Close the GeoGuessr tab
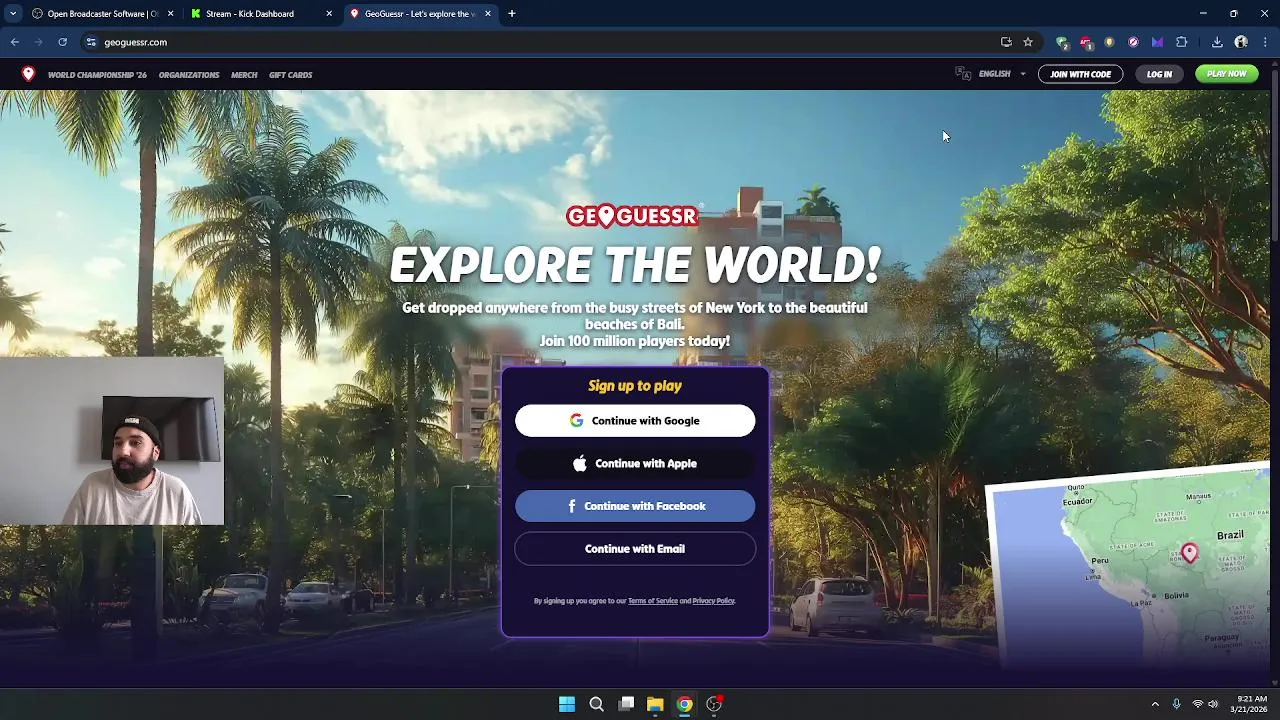This screenshot has width=1280, height=720. point(488,14)
